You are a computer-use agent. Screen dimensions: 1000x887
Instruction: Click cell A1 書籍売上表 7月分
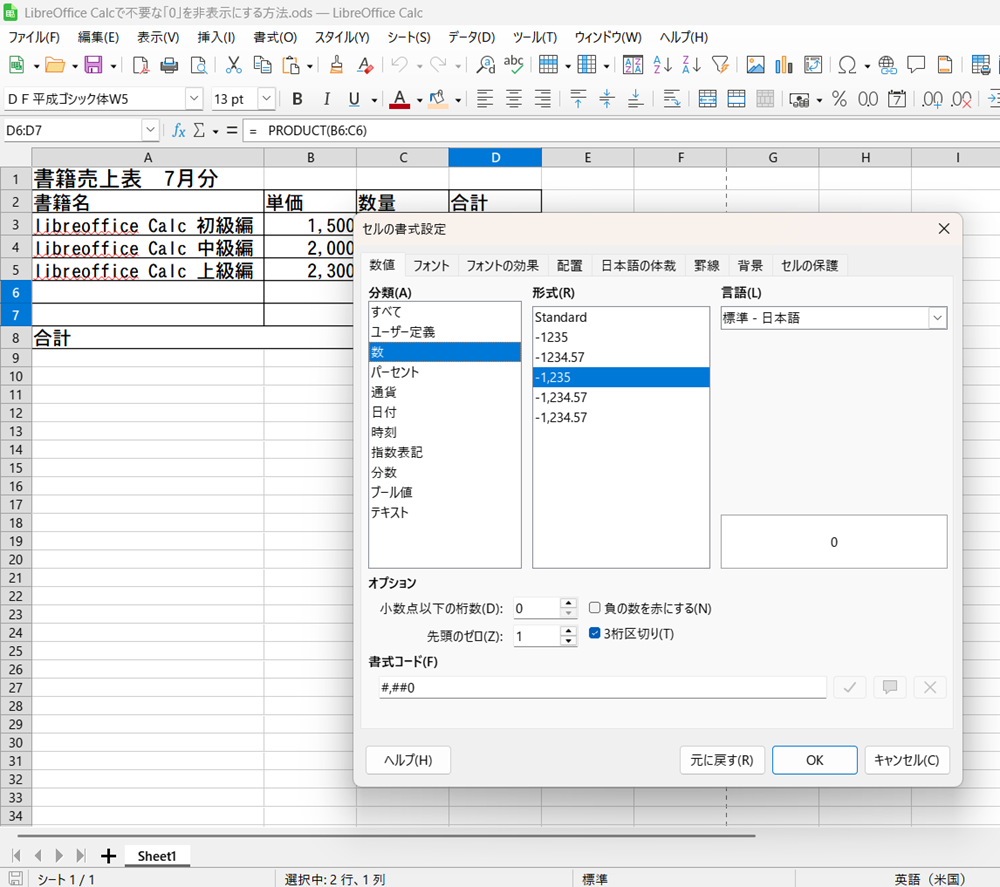click(147, 179)
